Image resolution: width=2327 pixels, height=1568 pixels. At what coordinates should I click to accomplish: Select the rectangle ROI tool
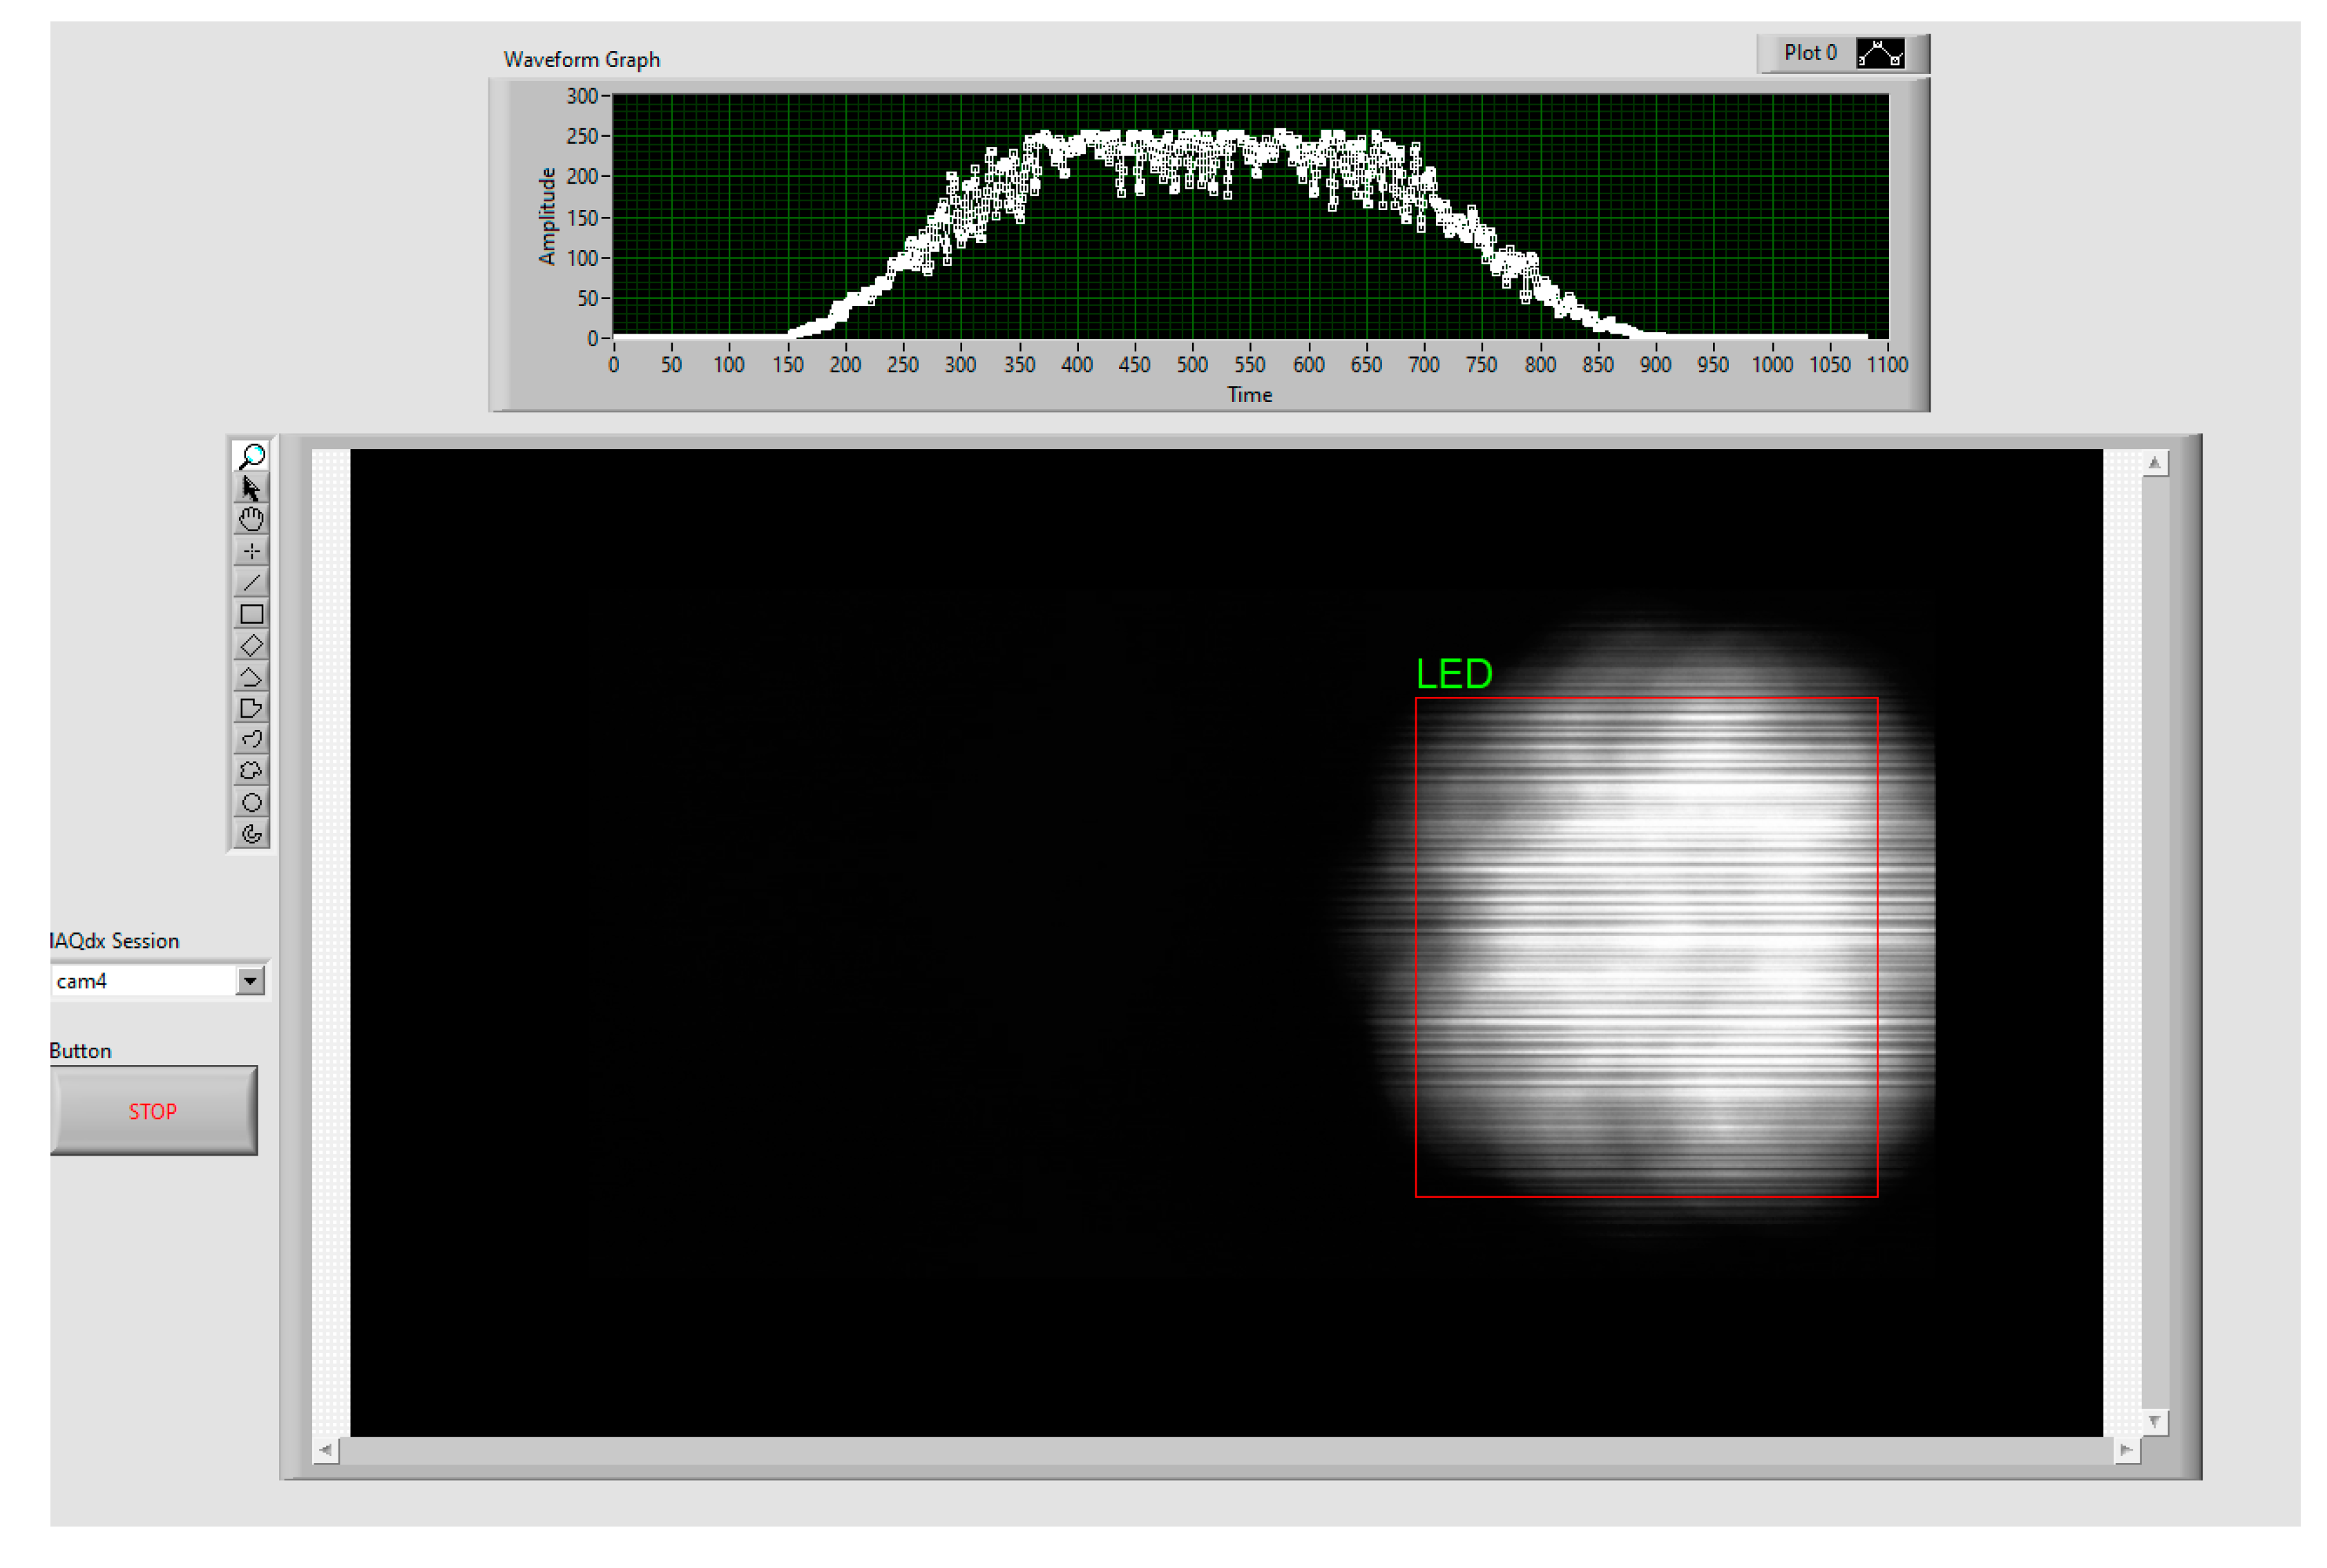tap(251, 614)
